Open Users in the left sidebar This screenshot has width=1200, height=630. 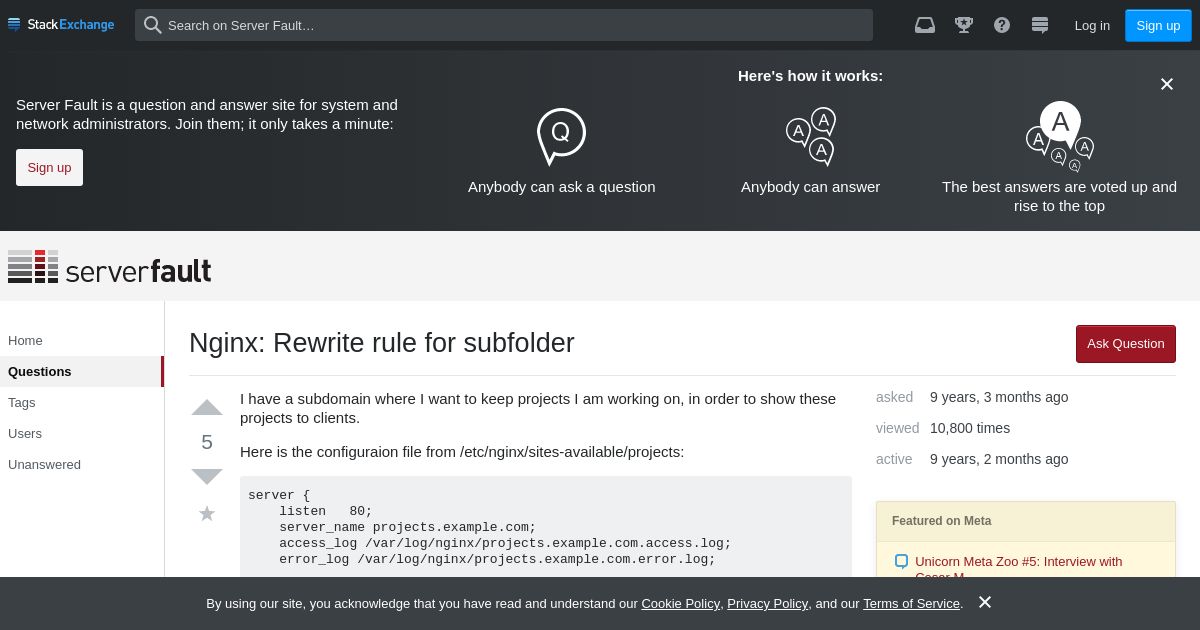(x=82, y=433)
